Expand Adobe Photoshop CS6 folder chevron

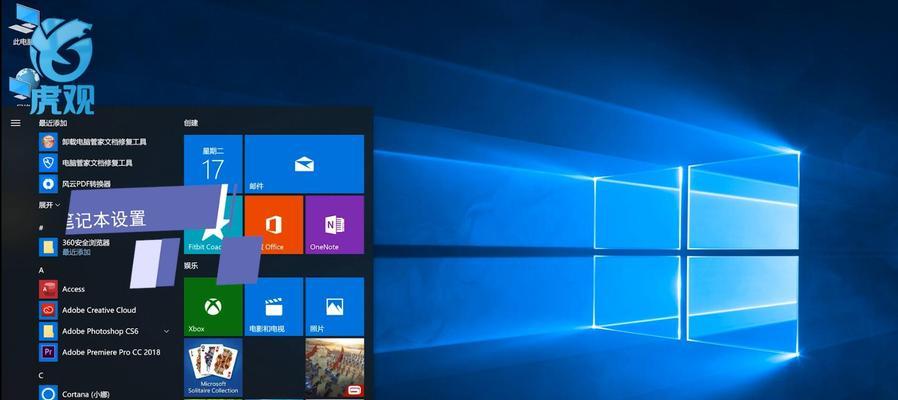pyautogui.click(x=166, y=331)
